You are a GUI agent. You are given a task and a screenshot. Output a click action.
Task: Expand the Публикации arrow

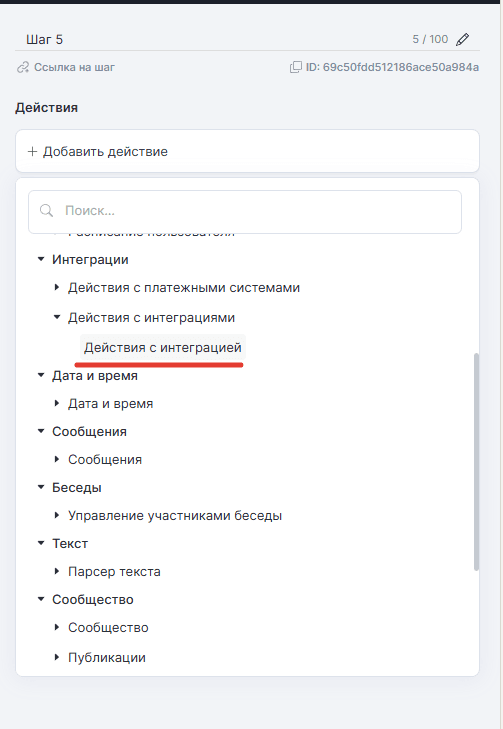[57, 657]
